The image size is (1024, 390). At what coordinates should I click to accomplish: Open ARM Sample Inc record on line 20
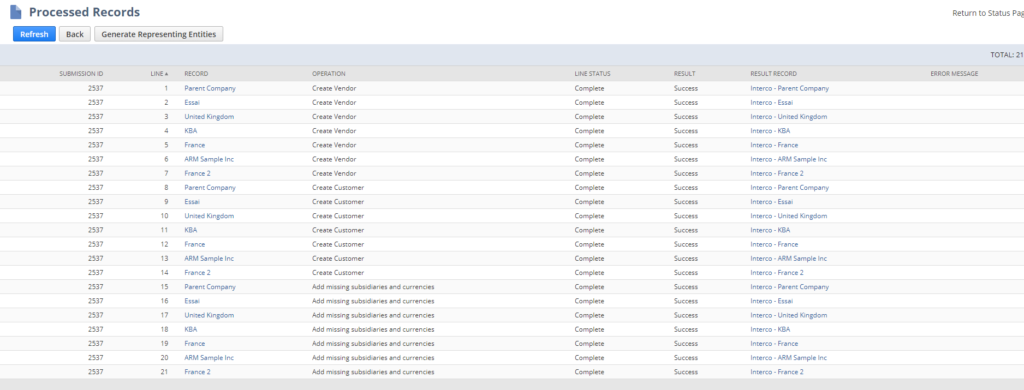tap(209, 357)
